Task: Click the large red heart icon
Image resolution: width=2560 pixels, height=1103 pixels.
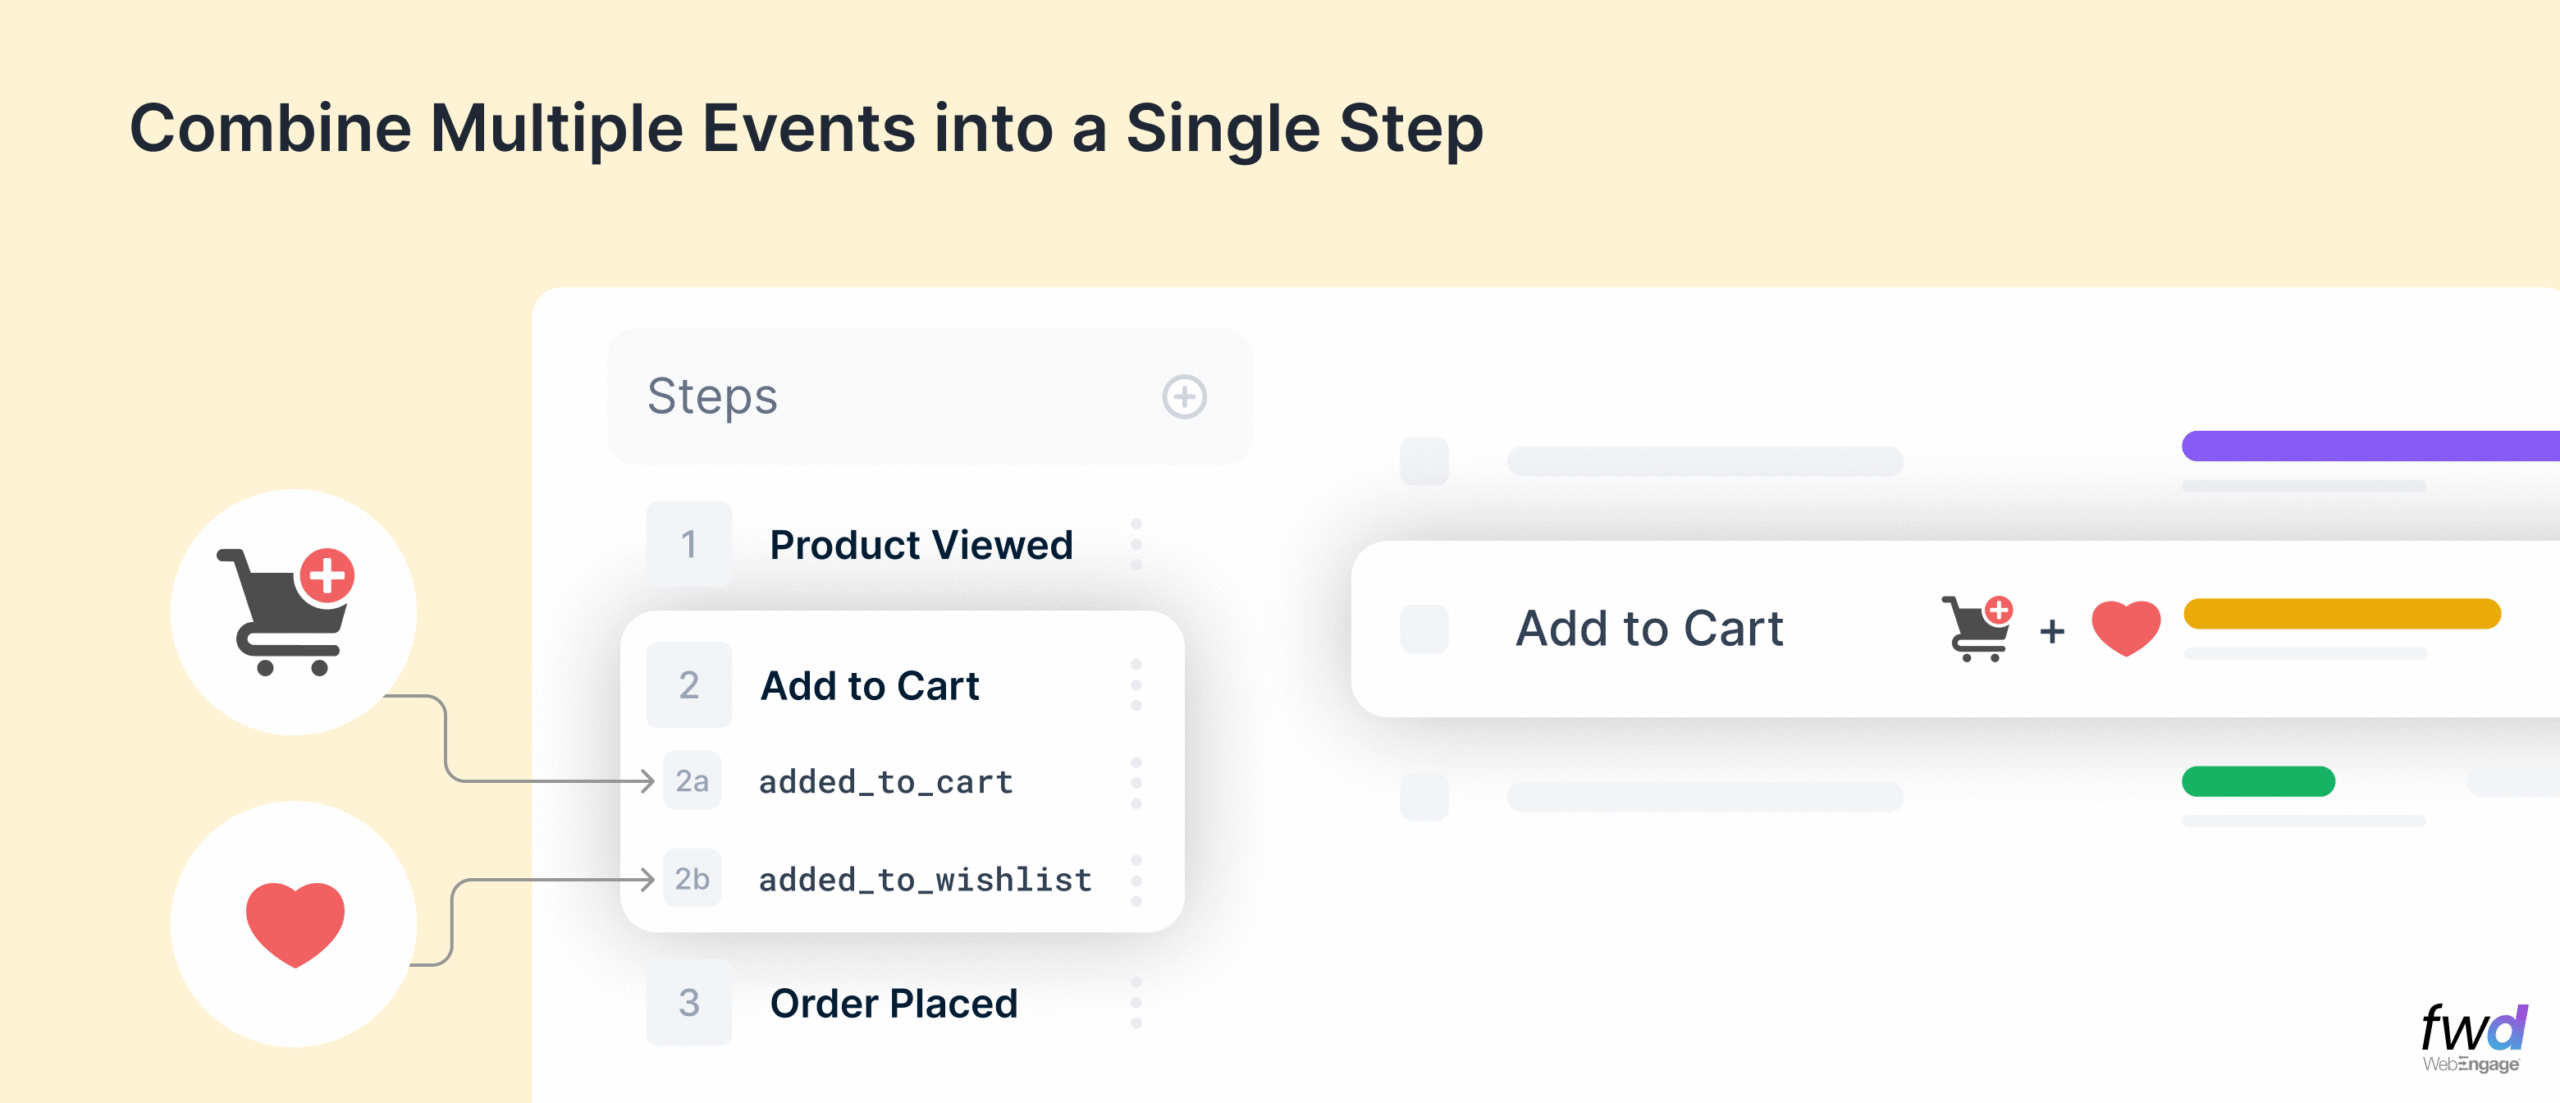Action: click(295, 923)
